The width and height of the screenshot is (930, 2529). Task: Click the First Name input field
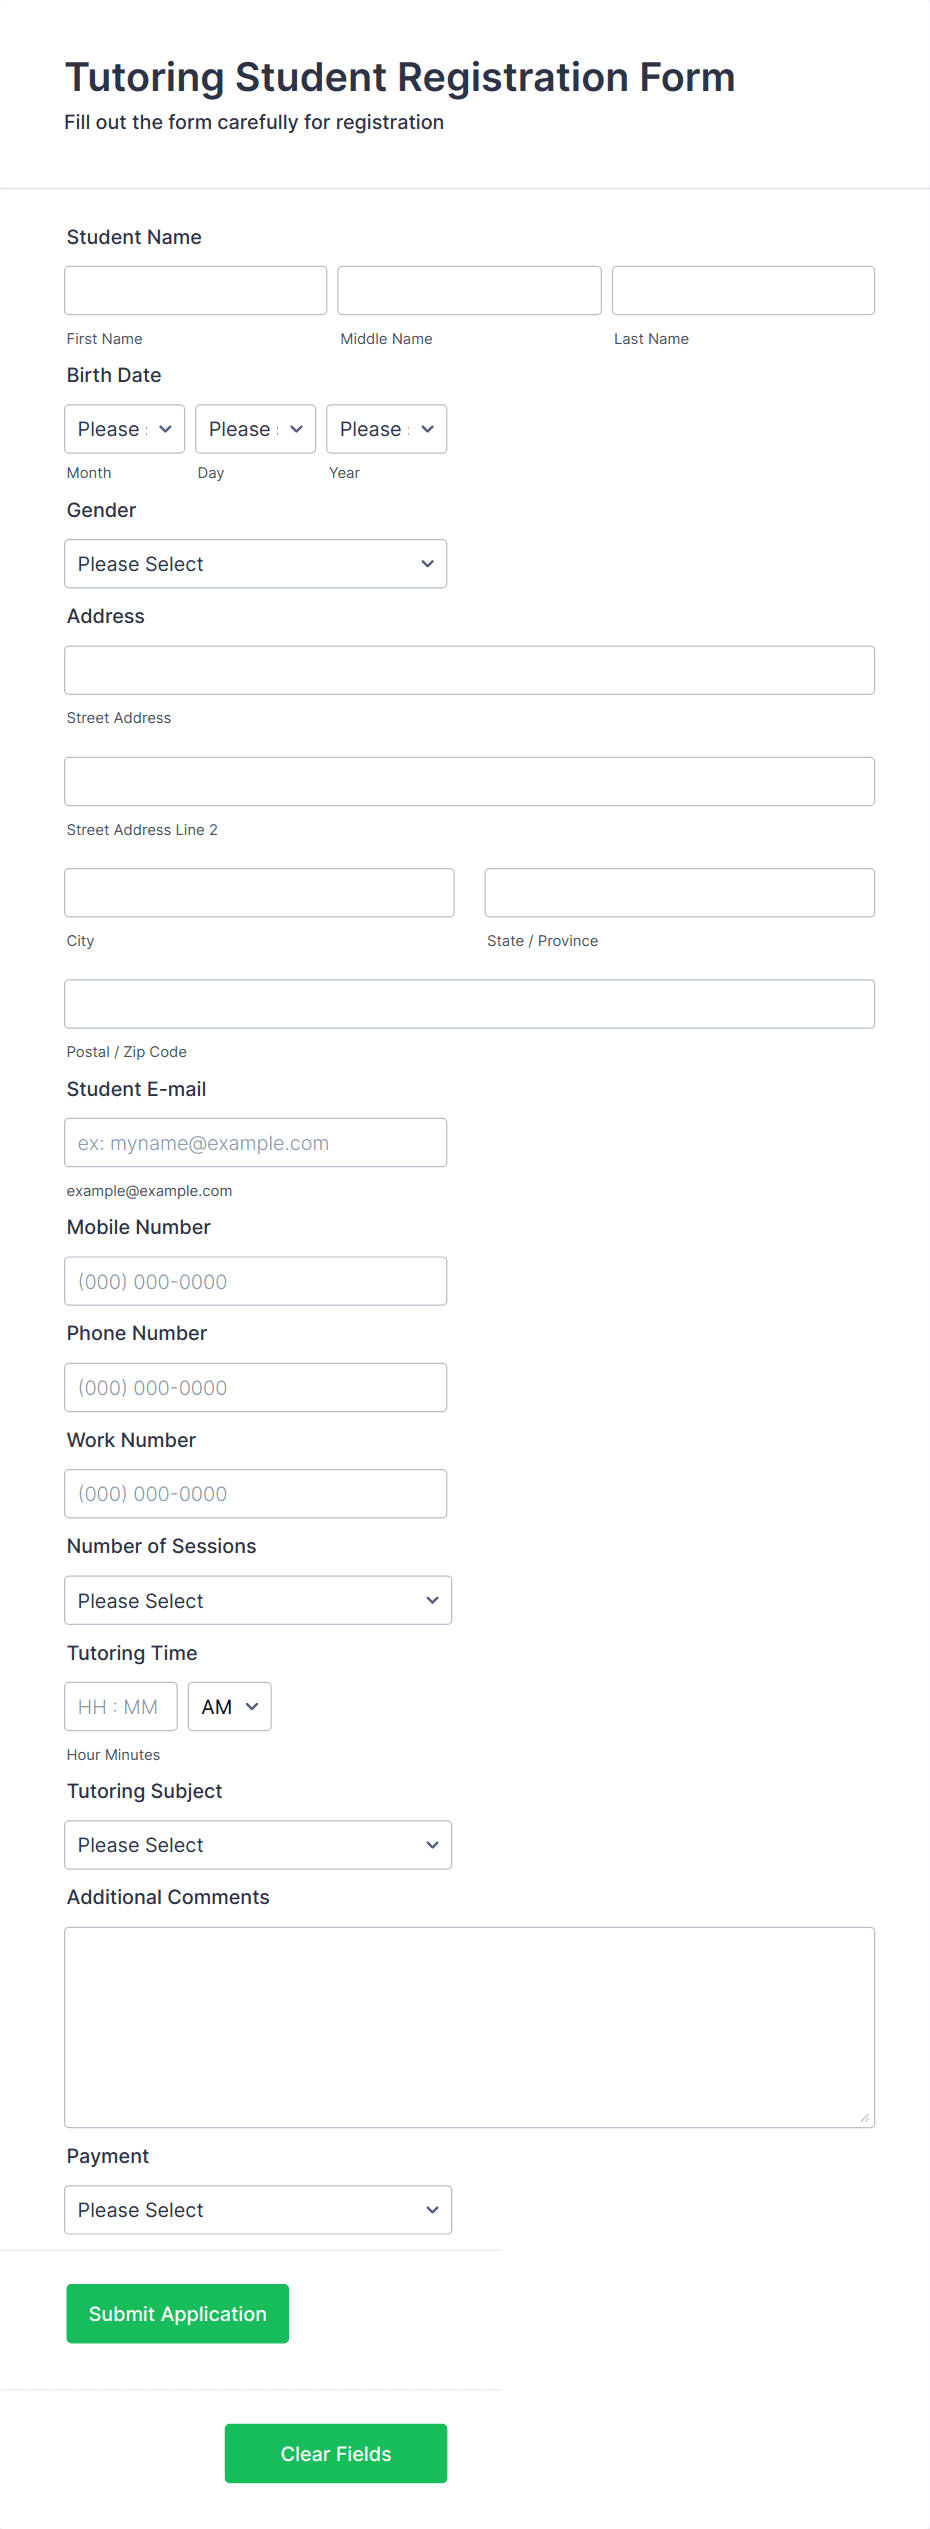pos(194,290)
